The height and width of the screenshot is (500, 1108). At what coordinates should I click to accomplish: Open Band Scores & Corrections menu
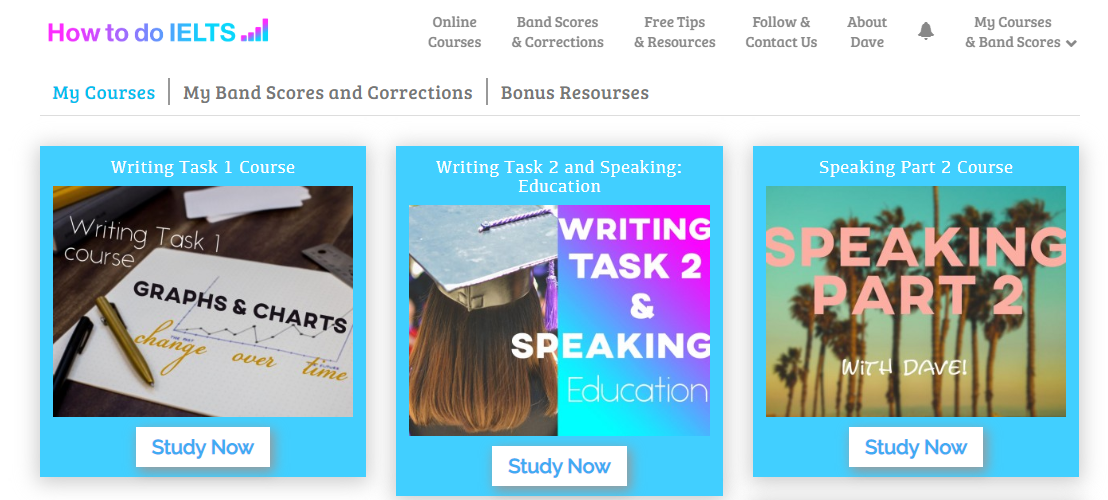tap(558, 32)
